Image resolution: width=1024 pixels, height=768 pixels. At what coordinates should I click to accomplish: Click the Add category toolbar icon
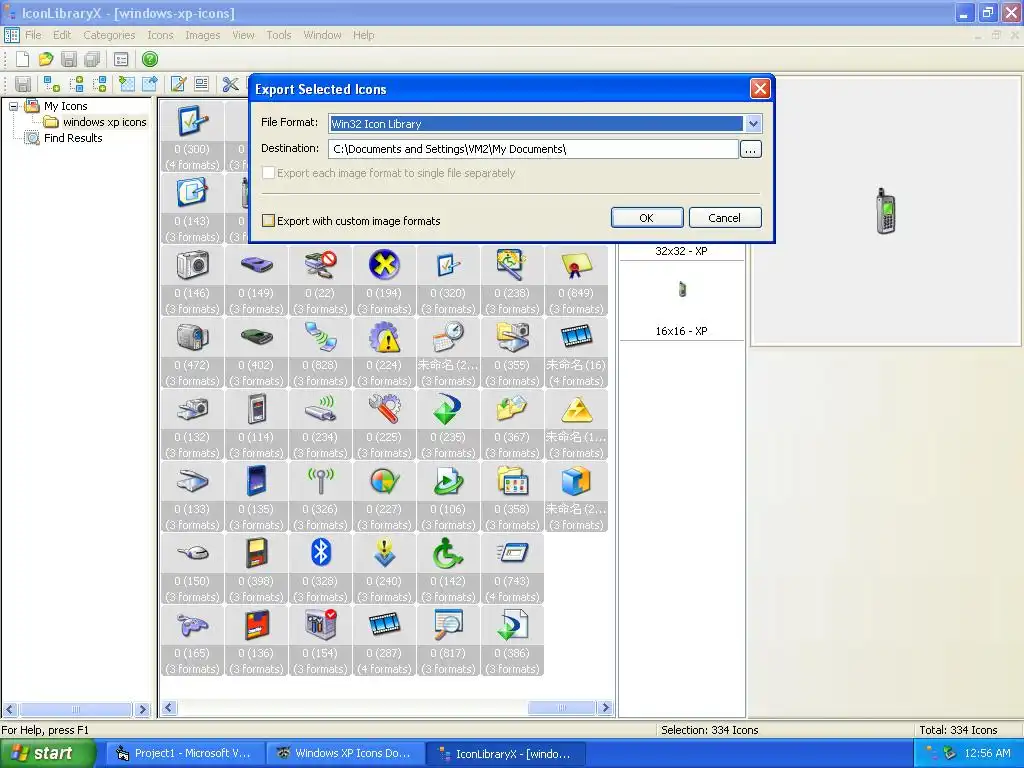click(x=52, y=84)
